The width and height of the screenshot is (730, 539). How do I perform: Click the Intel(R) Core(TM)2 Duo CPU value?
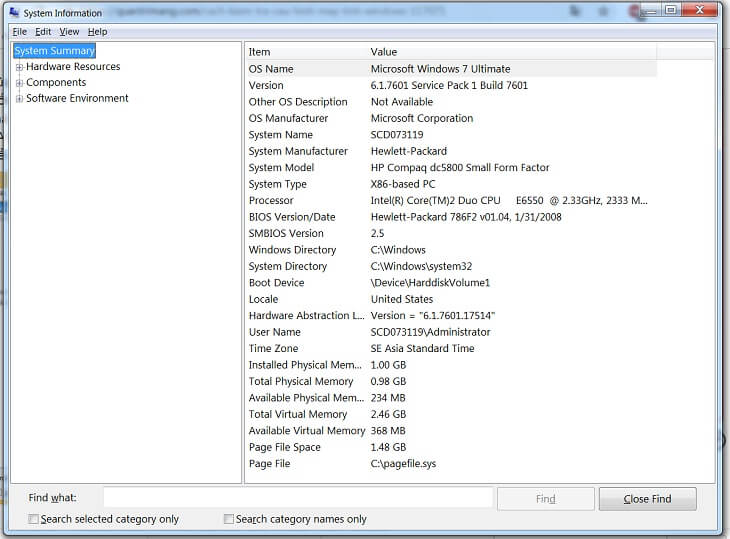pyautogui.click(x=509, y=200)
